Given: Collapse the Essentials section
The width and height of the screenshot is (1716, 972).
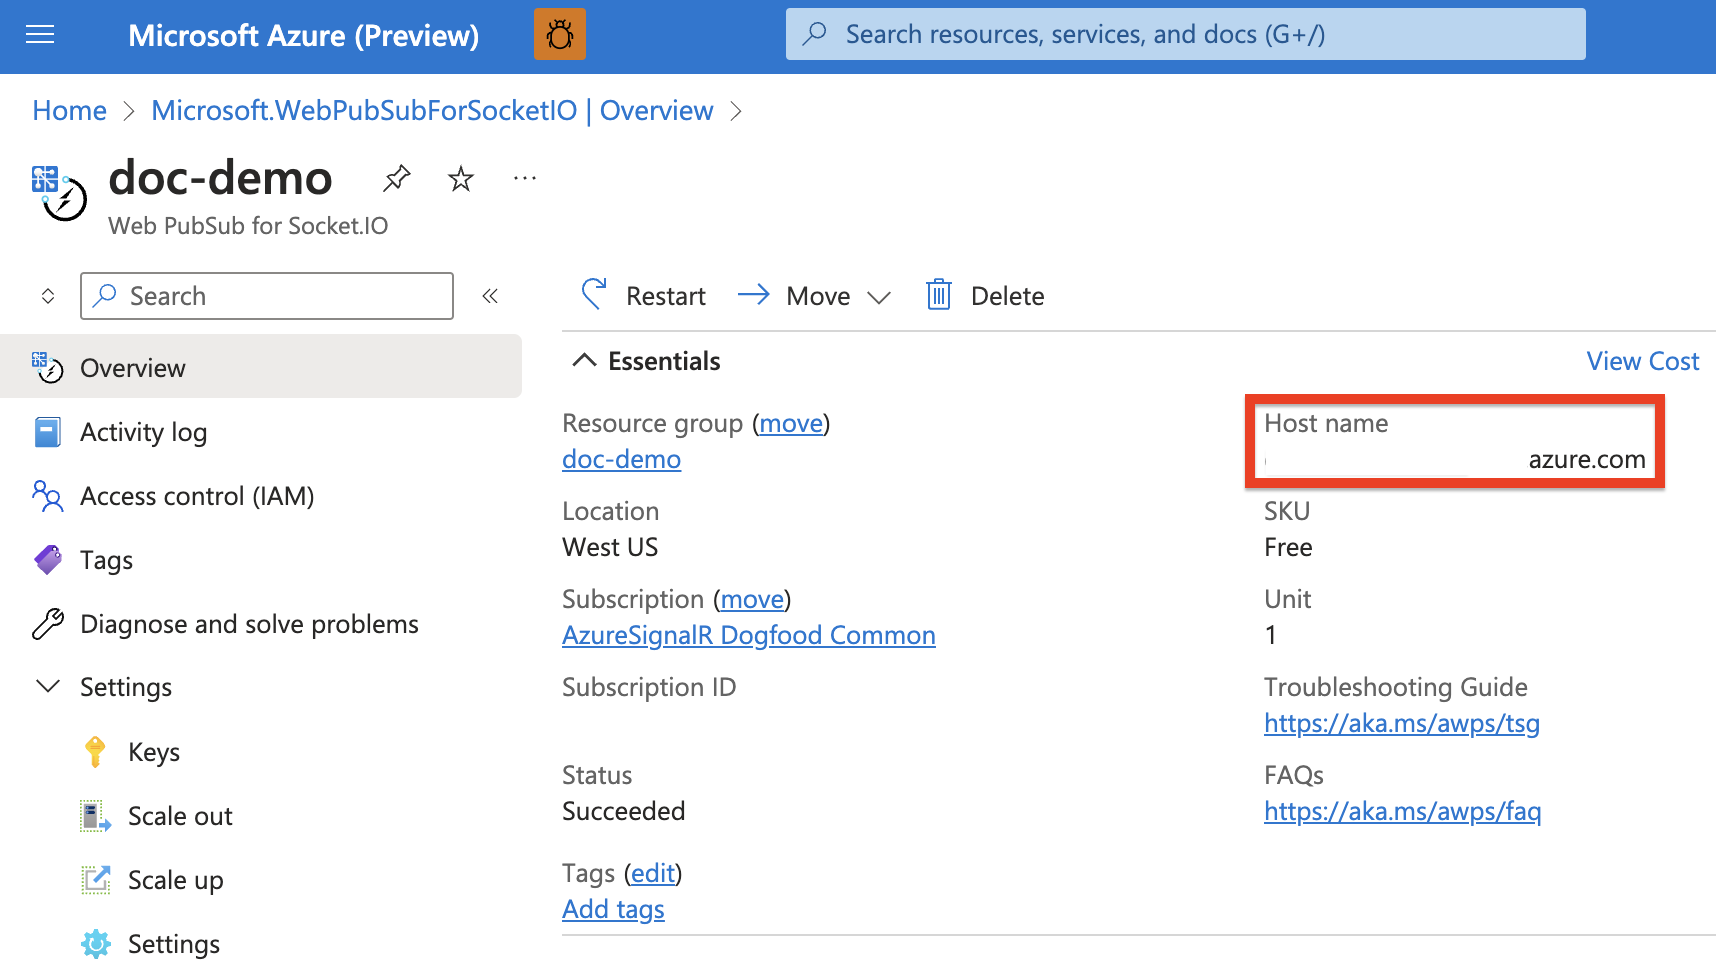Looking at the screenshot, I should (584, 361).
